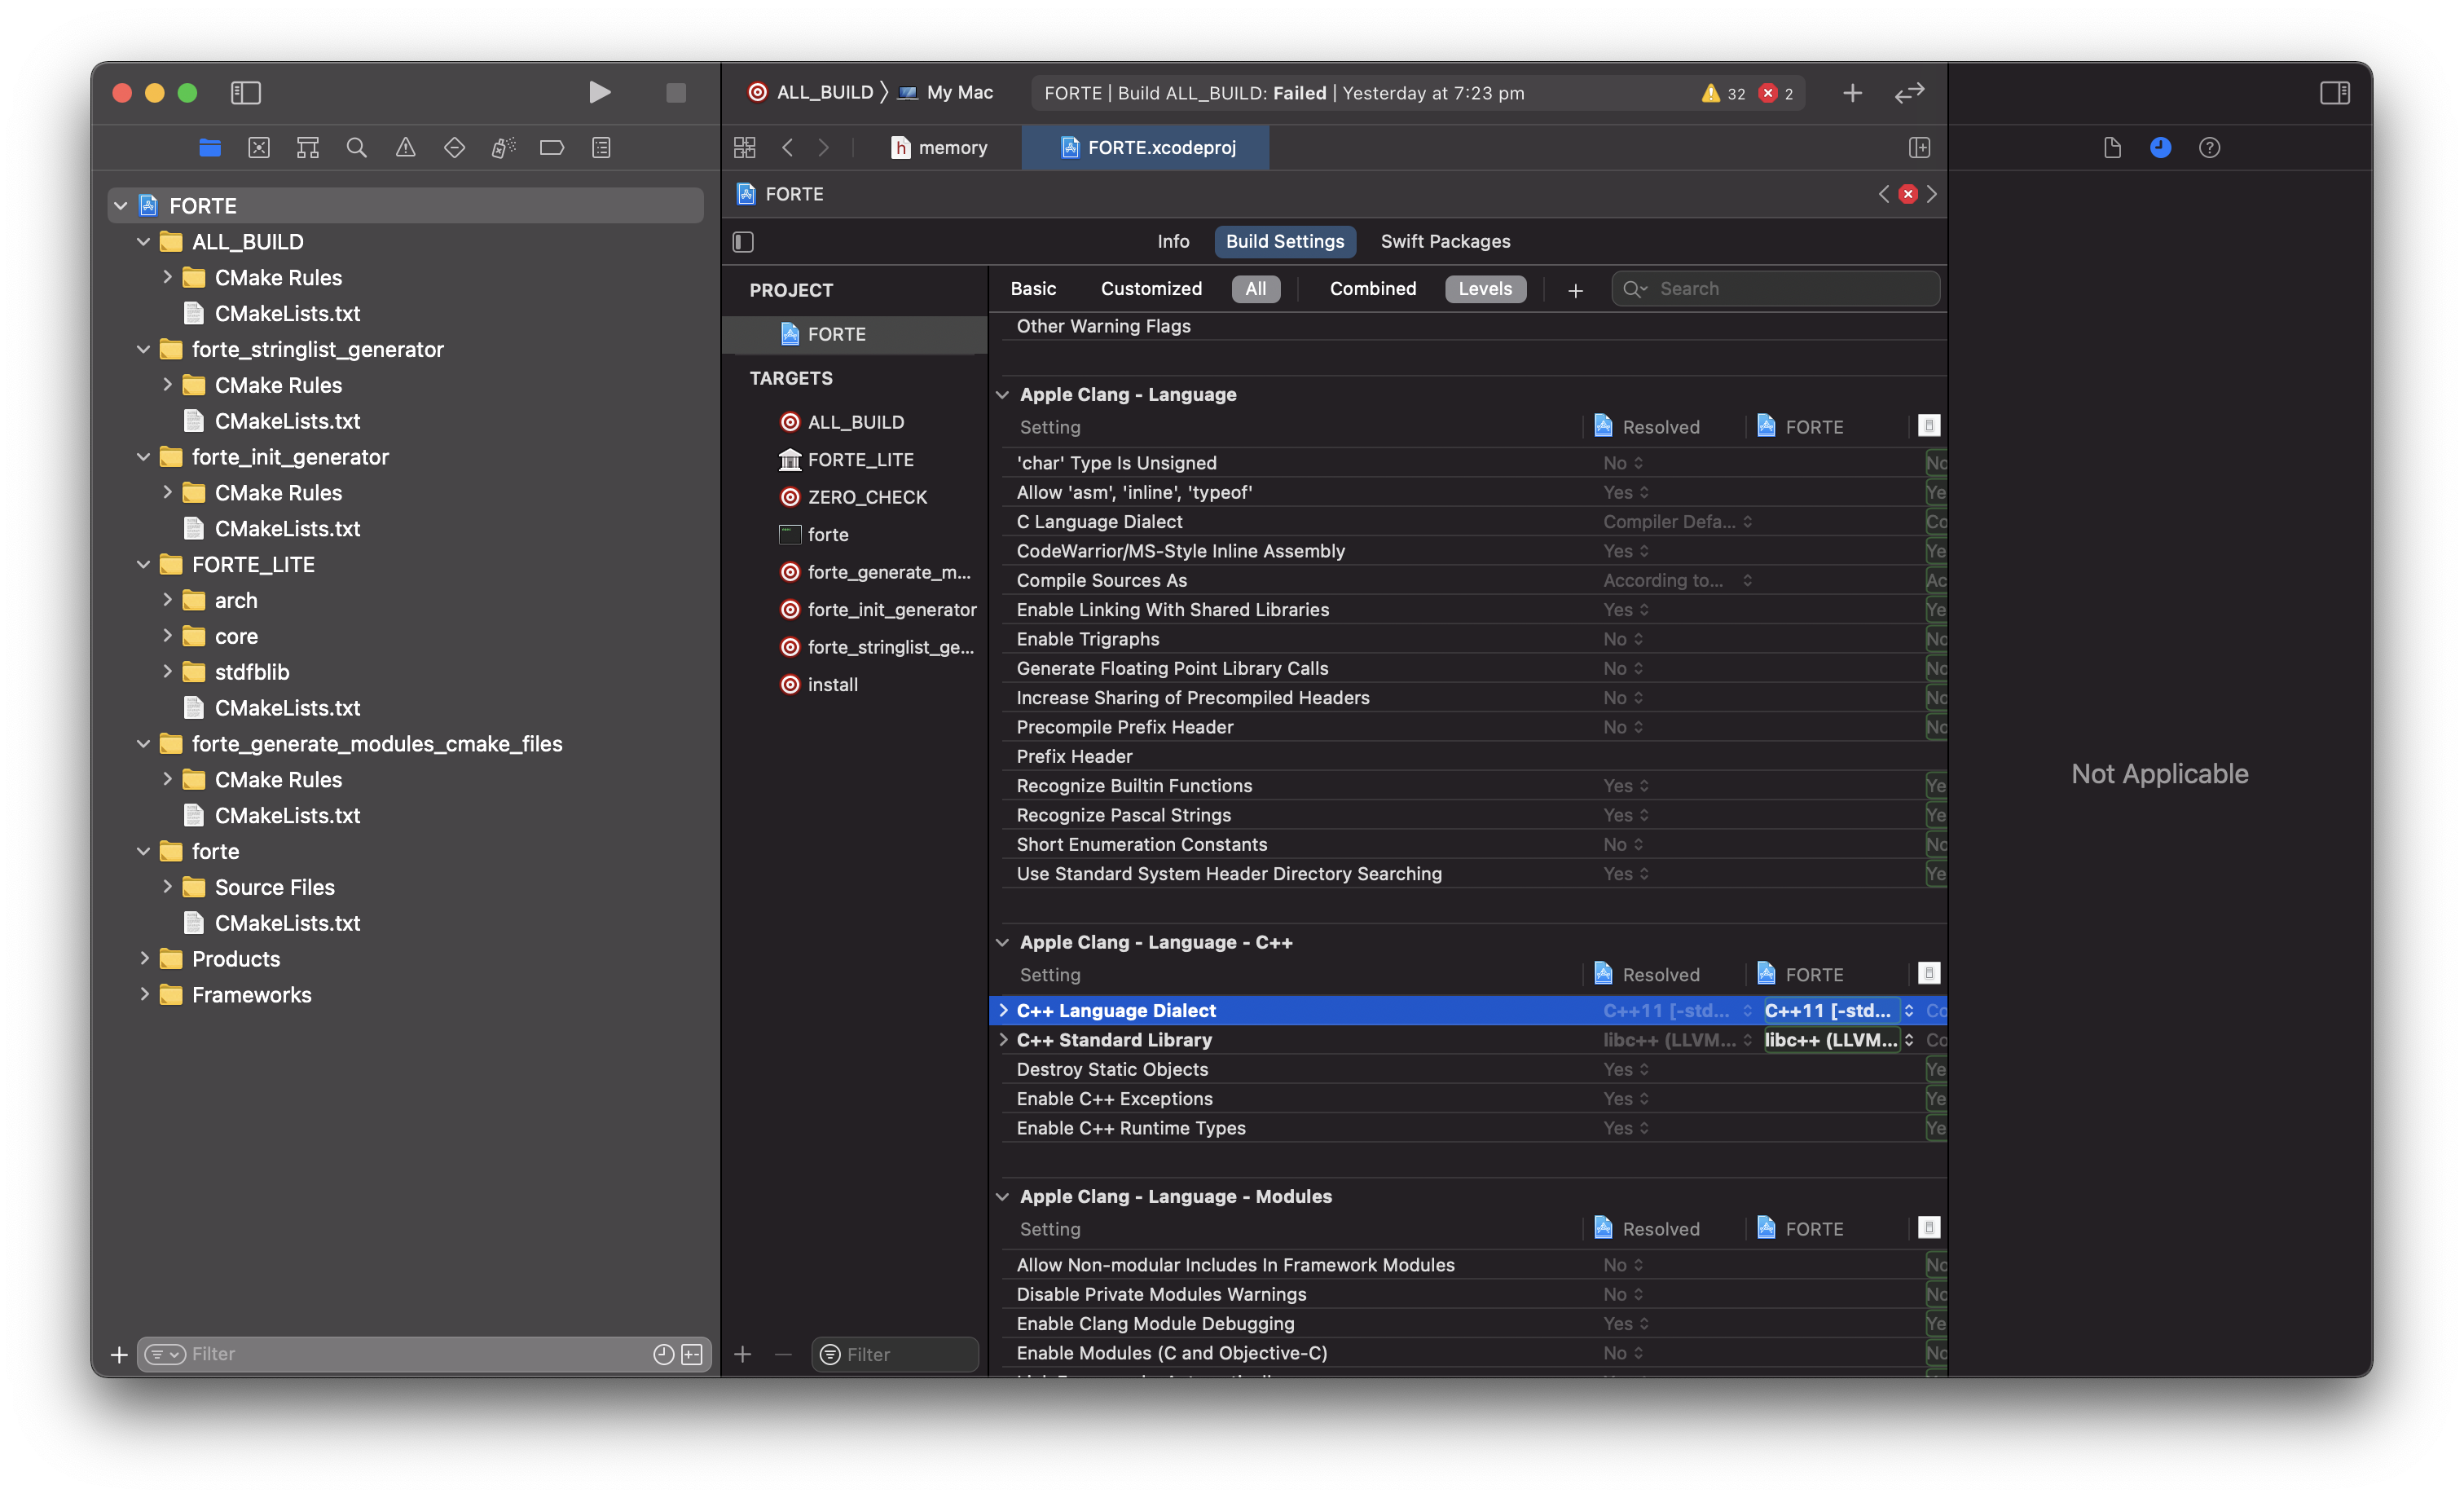The image size is (2464, 1498).
Task: Add a new target with plus button
Action: tap(742, 1355)
